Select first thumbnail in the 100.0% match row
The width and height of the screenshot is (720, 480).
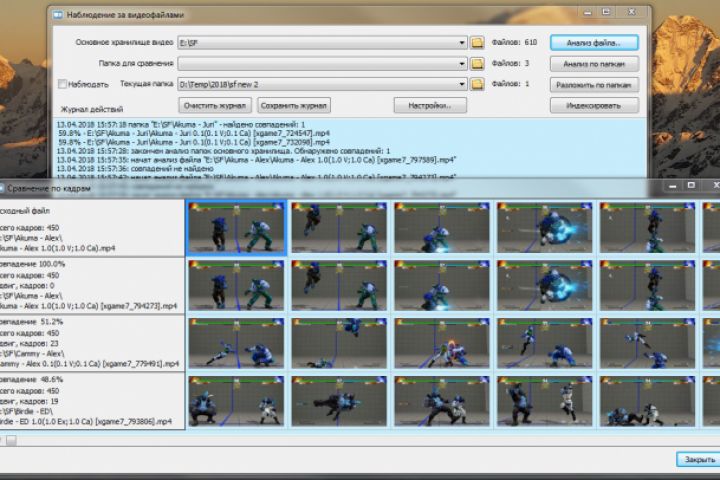[x=236, y=285]
